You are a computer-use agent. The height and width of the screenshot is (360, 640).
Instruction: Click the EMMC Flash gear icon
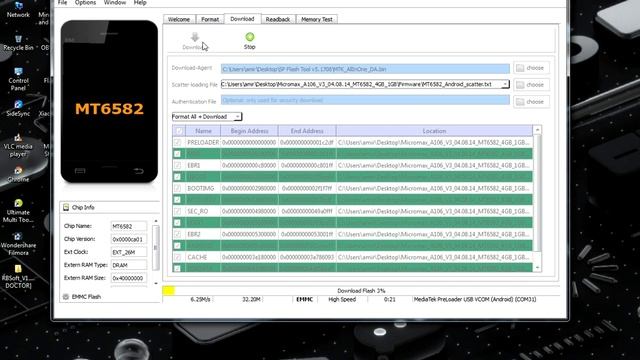[66, 297]
